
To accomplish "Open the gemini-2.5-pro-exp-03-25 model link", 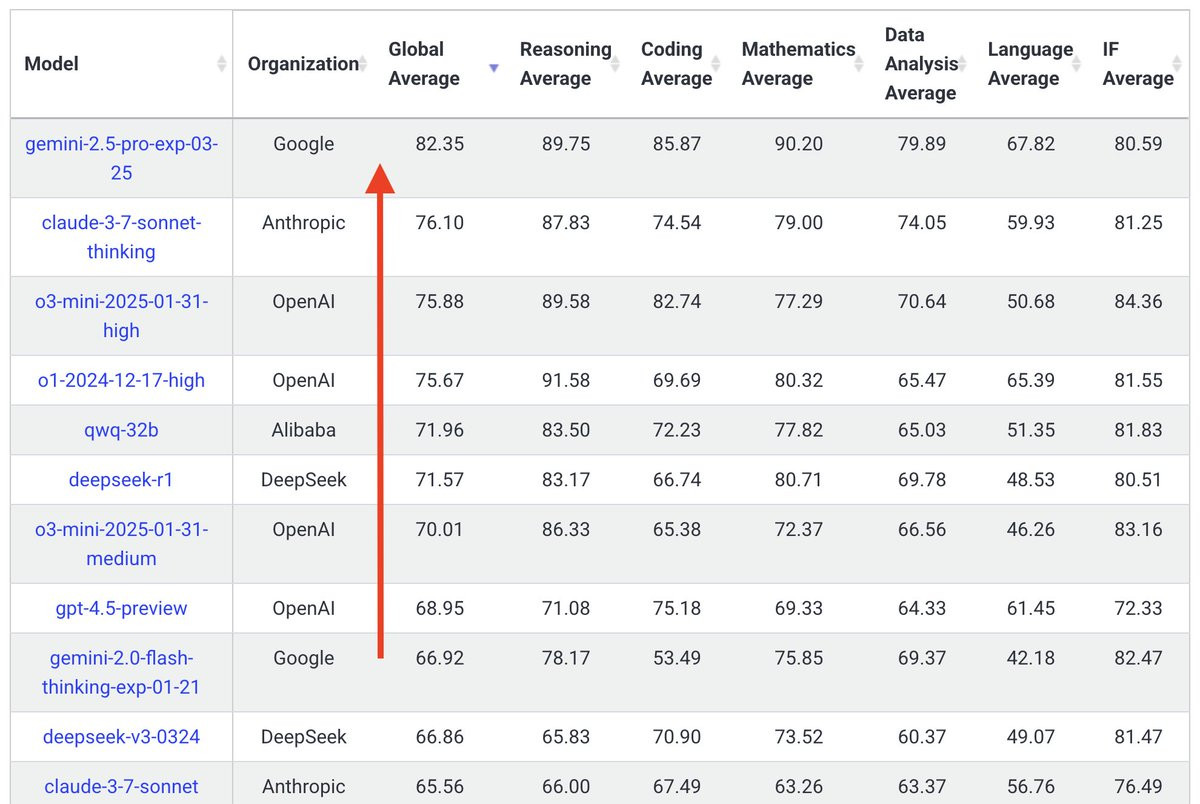I will click(121, 158).
